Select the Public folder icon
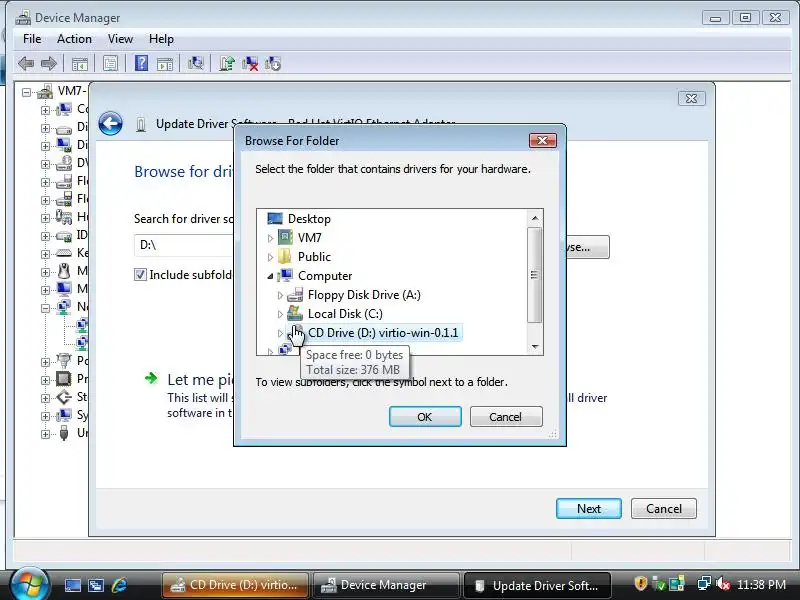Image resolution: width=800 pixels, height=600 pixels. click(285, 257)
